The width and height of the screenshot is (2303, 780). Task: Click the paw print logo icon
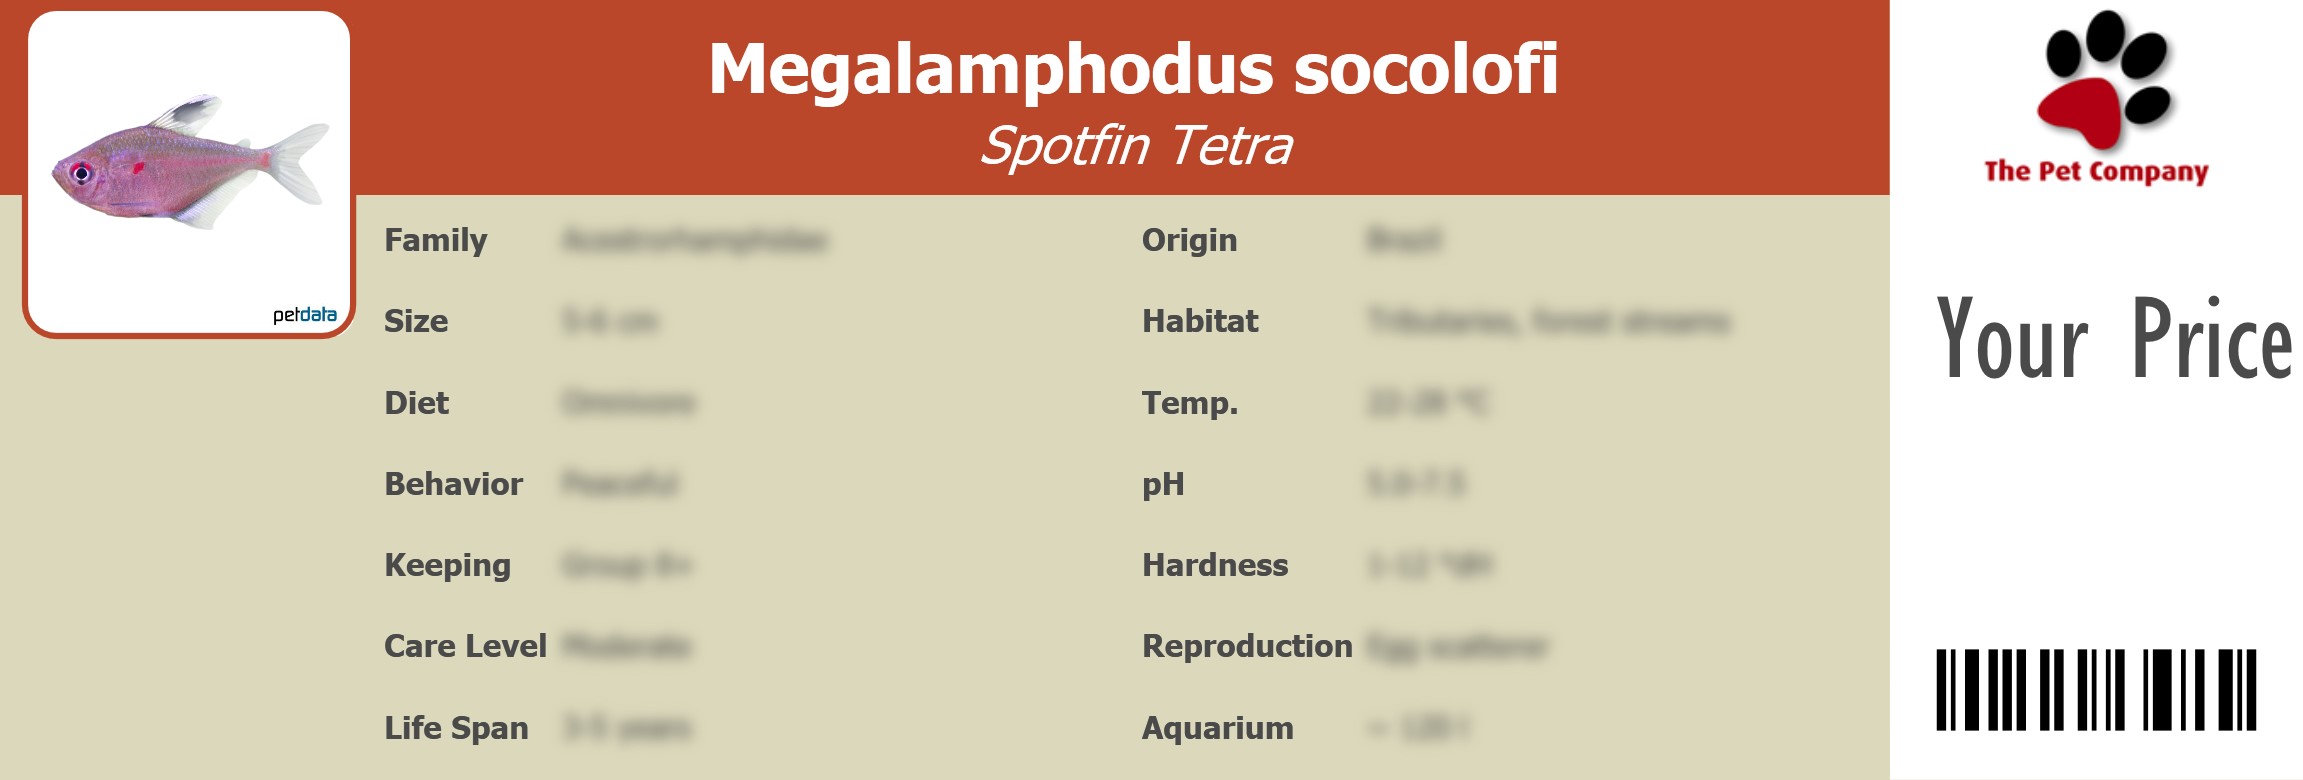coord(2105,80)
